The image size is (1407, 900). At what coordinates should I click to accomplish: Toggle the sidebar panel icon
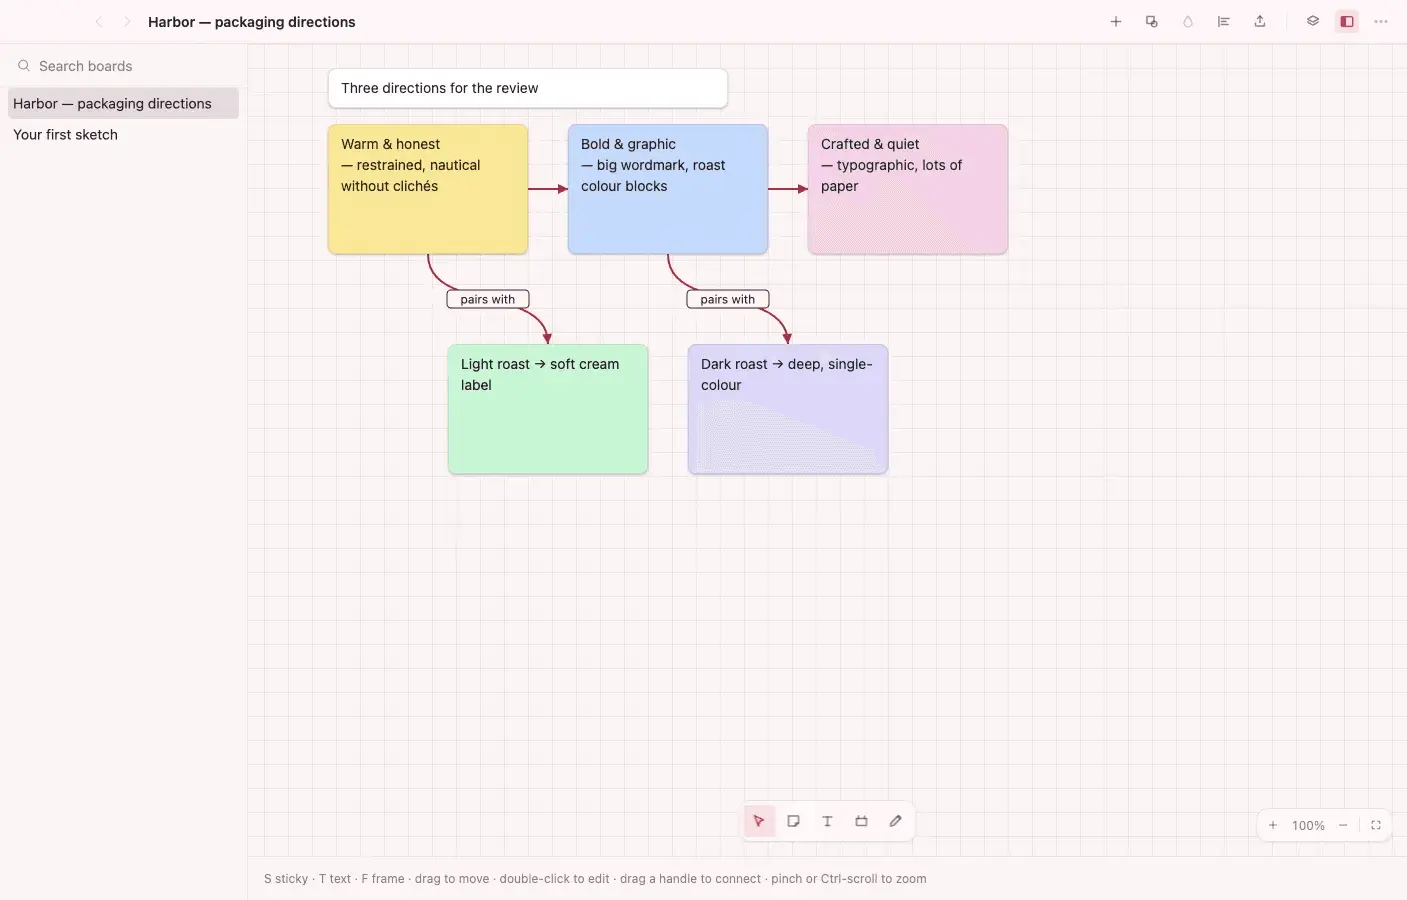[x=1347, y=21]
